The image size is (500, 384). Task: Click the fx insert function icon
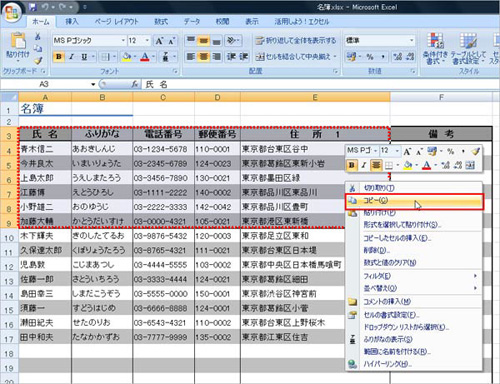(135, 84)
